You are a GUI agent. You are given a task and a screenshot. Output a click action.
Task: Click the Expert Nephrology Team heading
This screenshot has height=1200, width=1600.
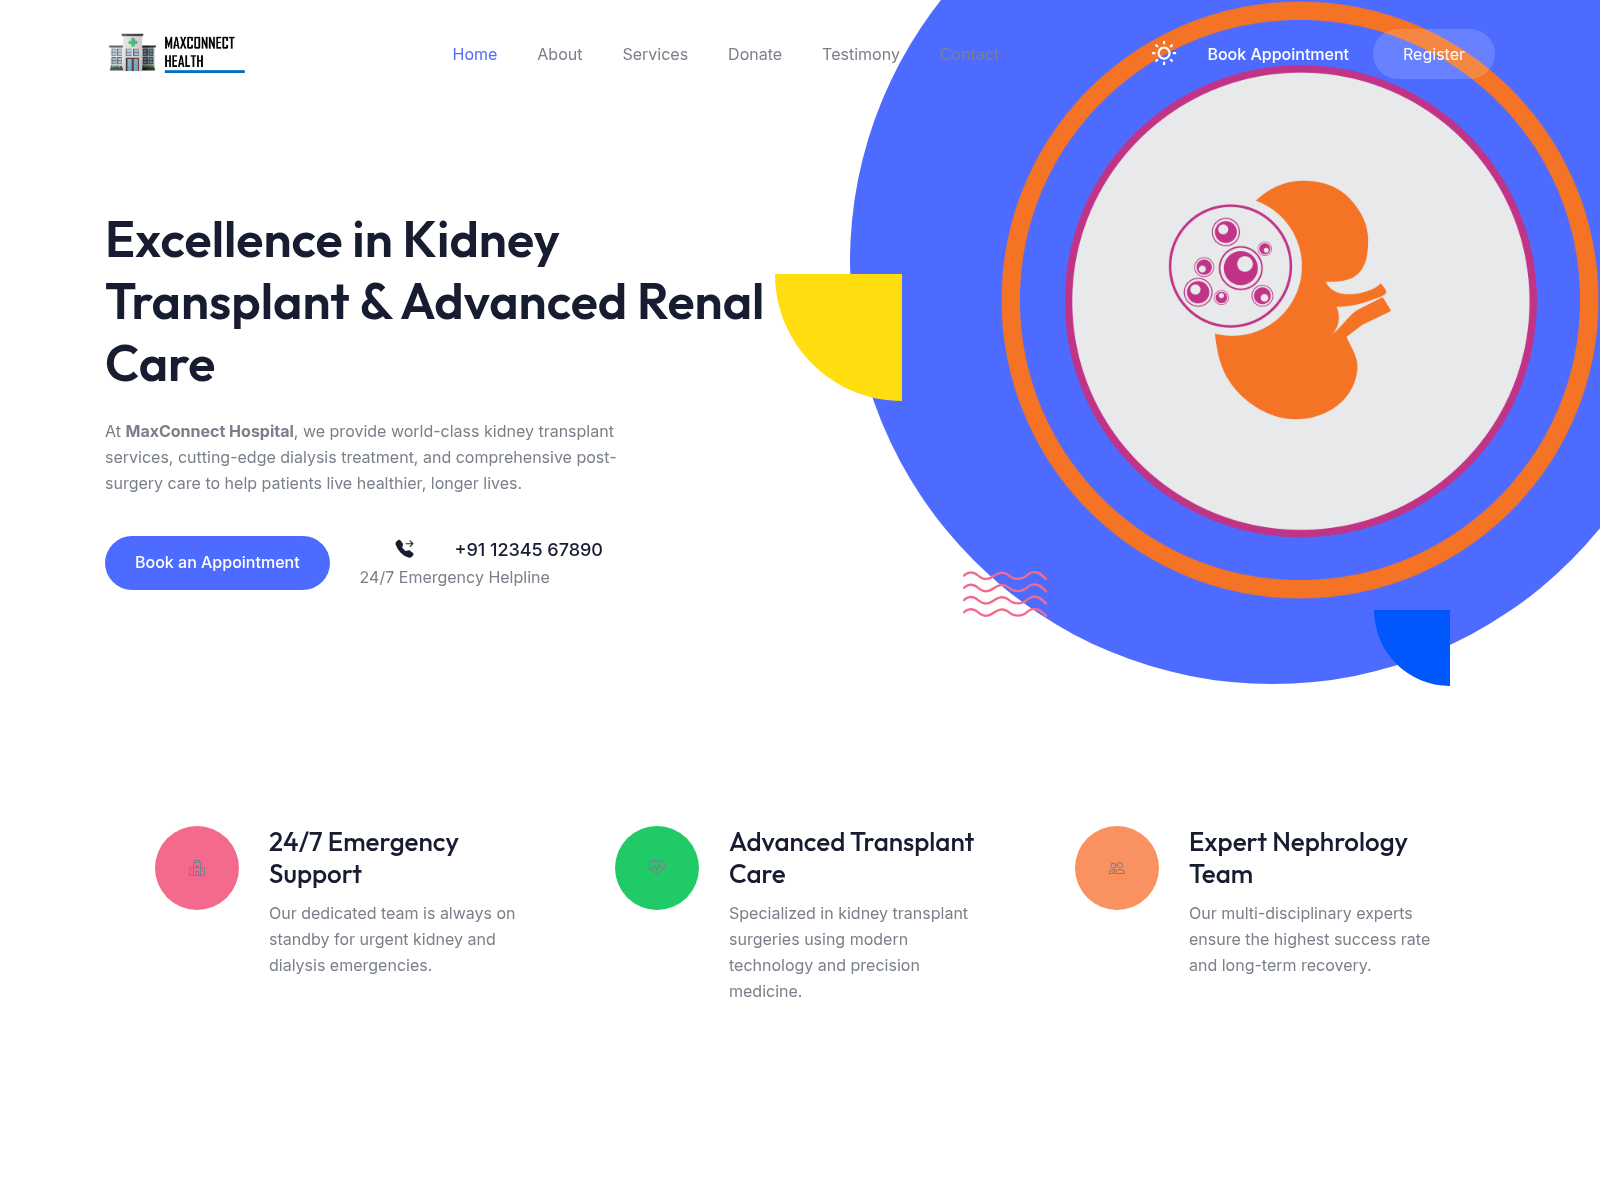(1298, 858)
